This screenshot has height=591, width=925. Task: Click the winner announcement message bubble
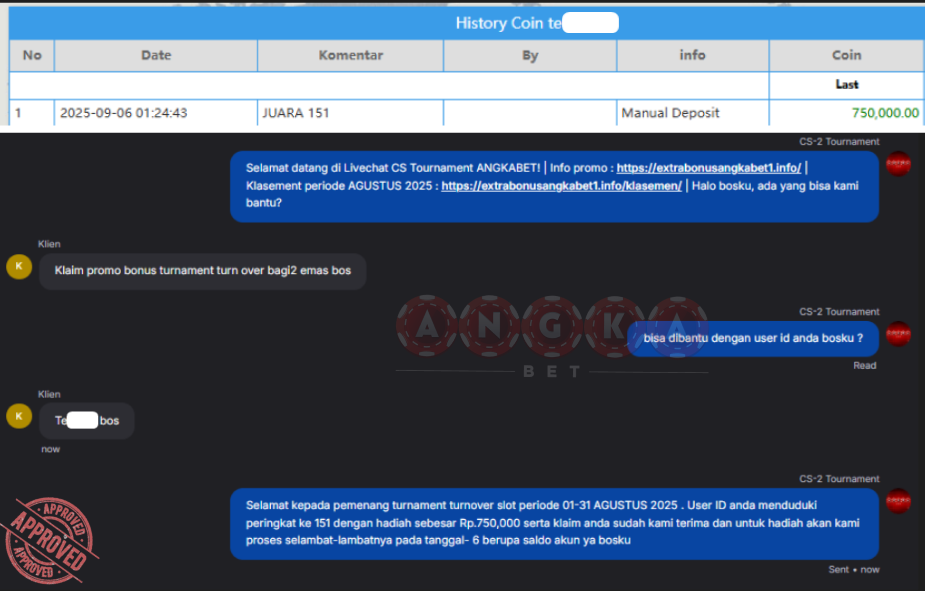point(554,523)
